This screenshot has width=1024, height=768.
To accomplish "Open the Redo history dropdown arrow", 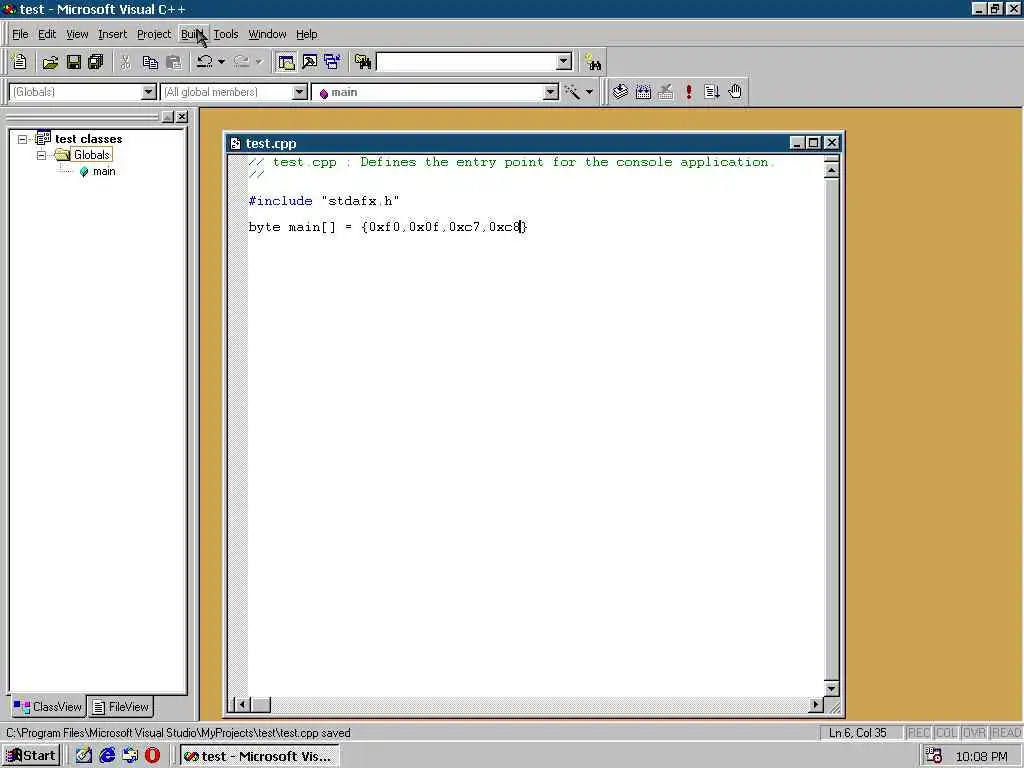I will [x=259, y=62].
